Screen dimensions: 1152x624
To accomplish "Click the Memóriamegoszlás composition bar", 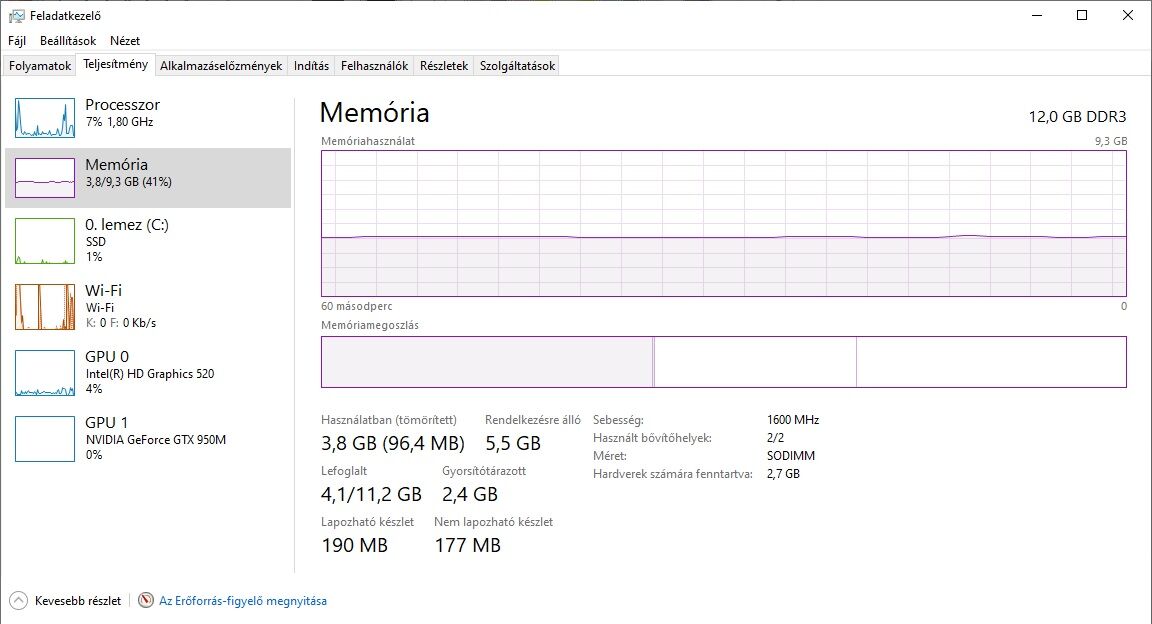I will 724,362.
